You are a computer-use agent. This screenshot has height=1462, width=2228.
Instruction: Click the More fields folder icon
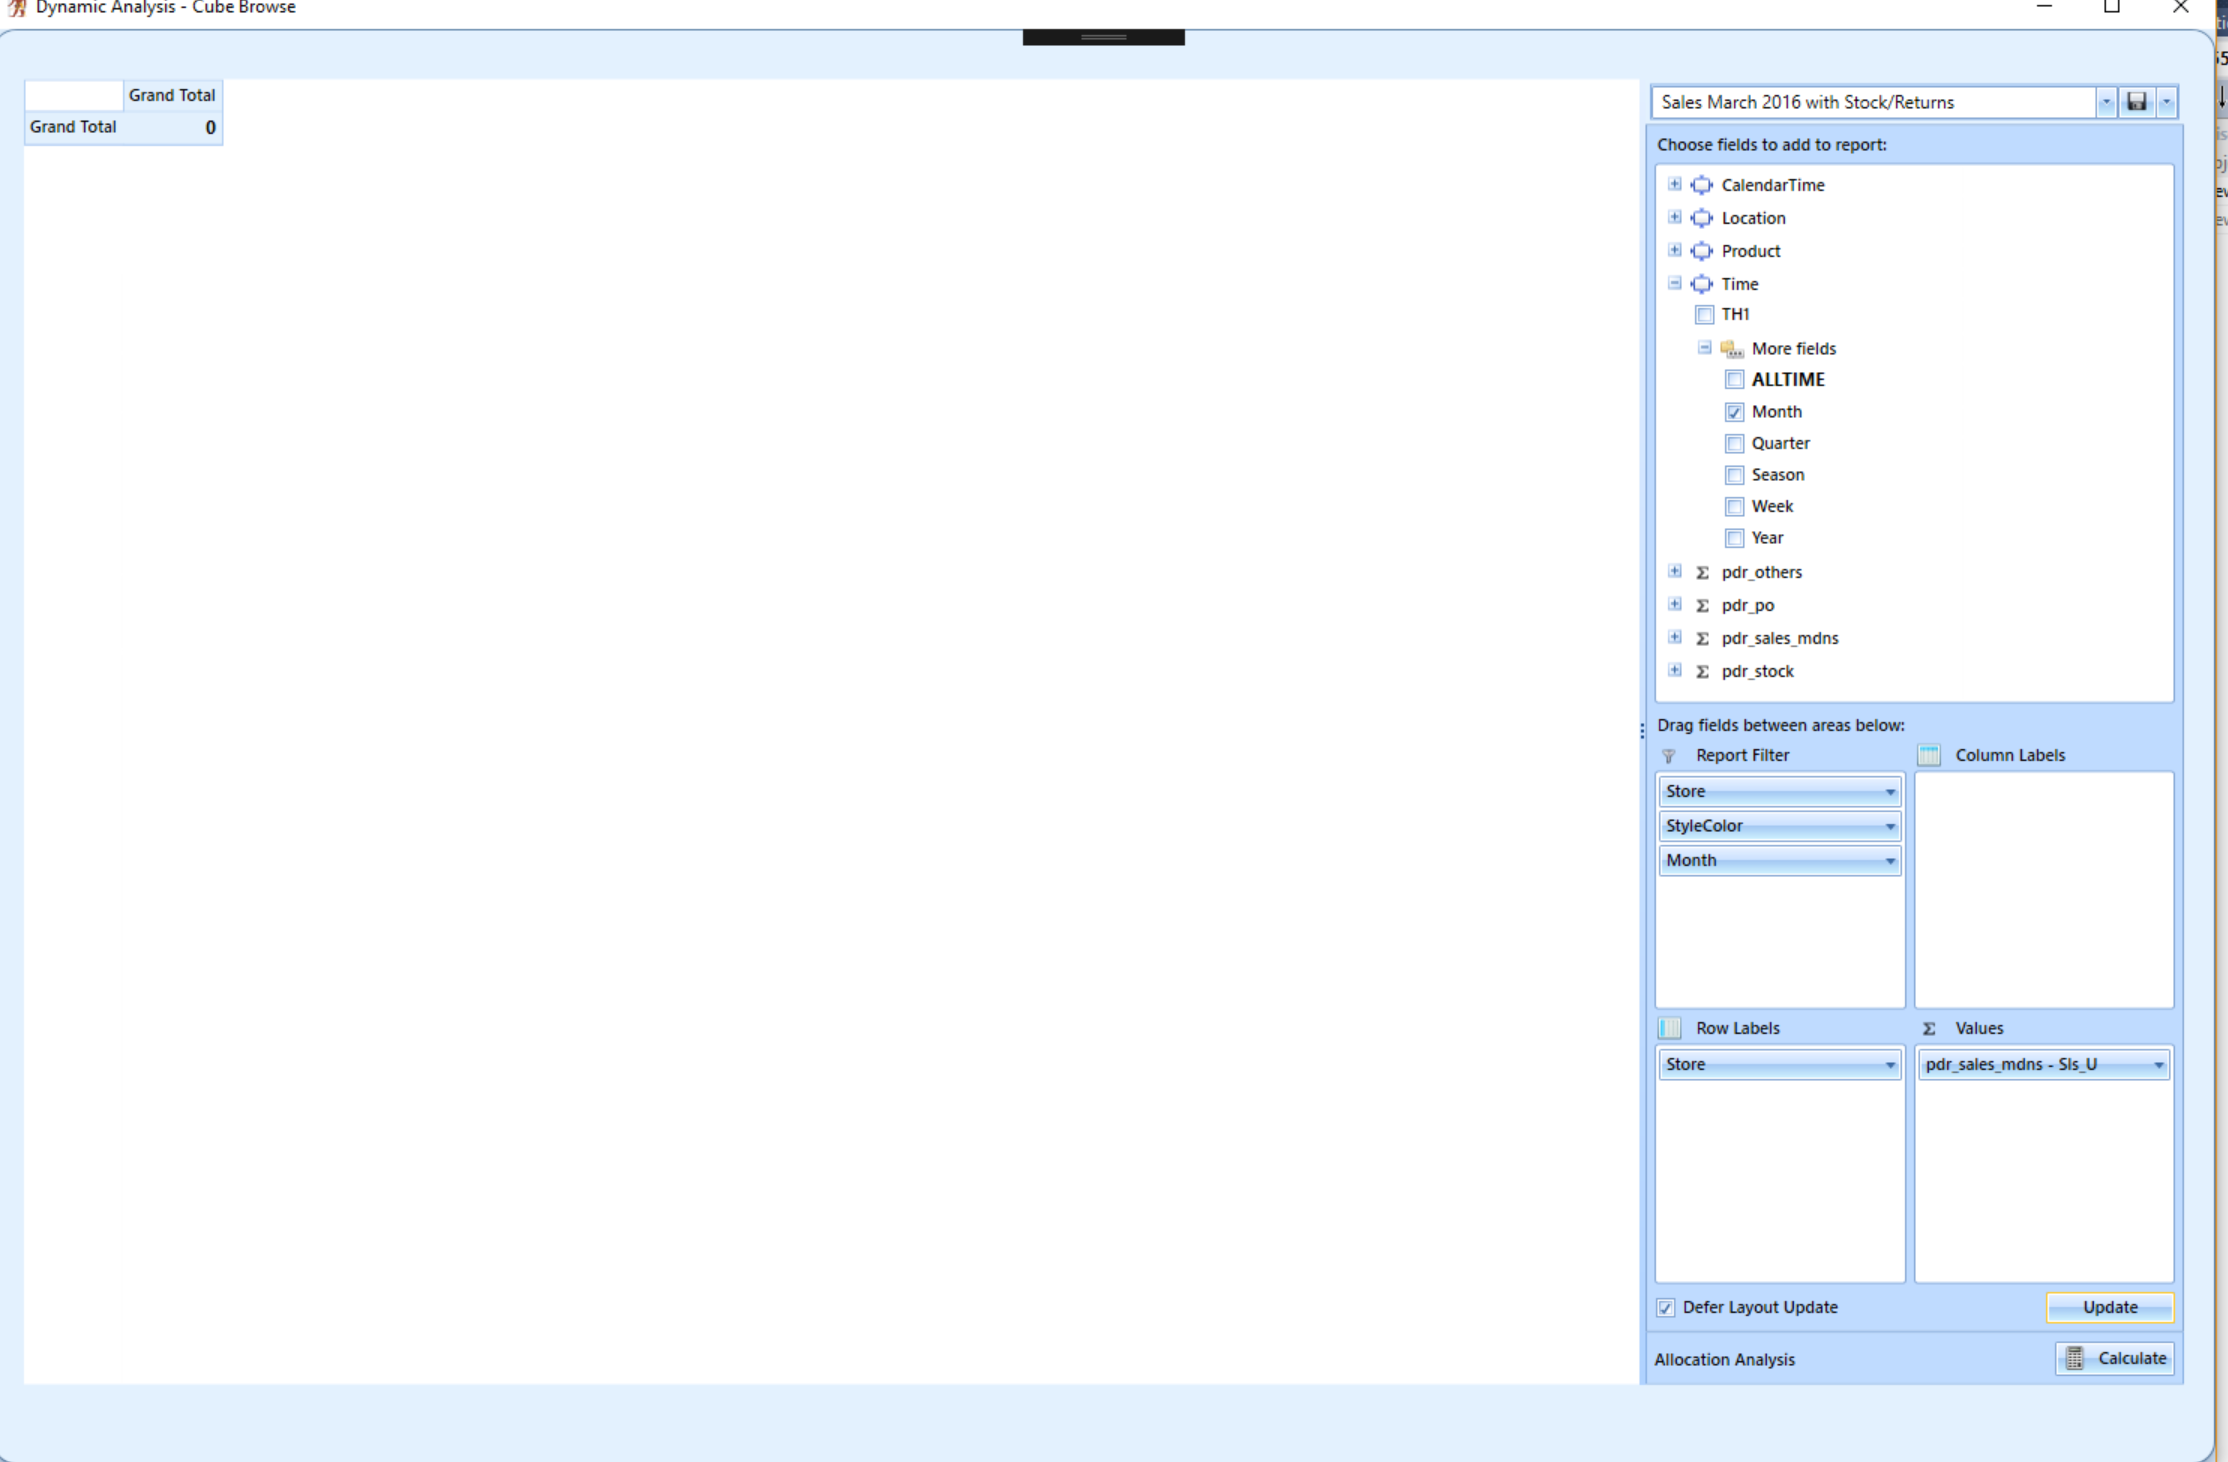[x=1731, y=349]
